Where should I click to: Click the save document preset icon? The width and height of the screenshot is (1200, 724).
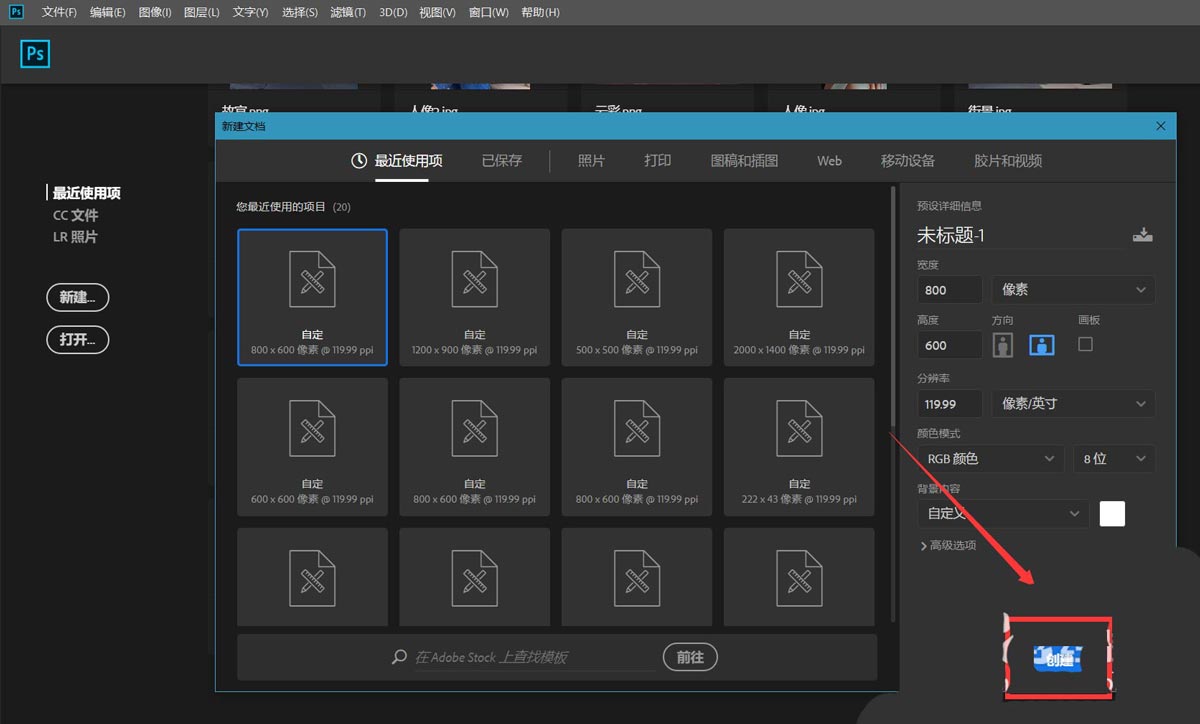1143,236
